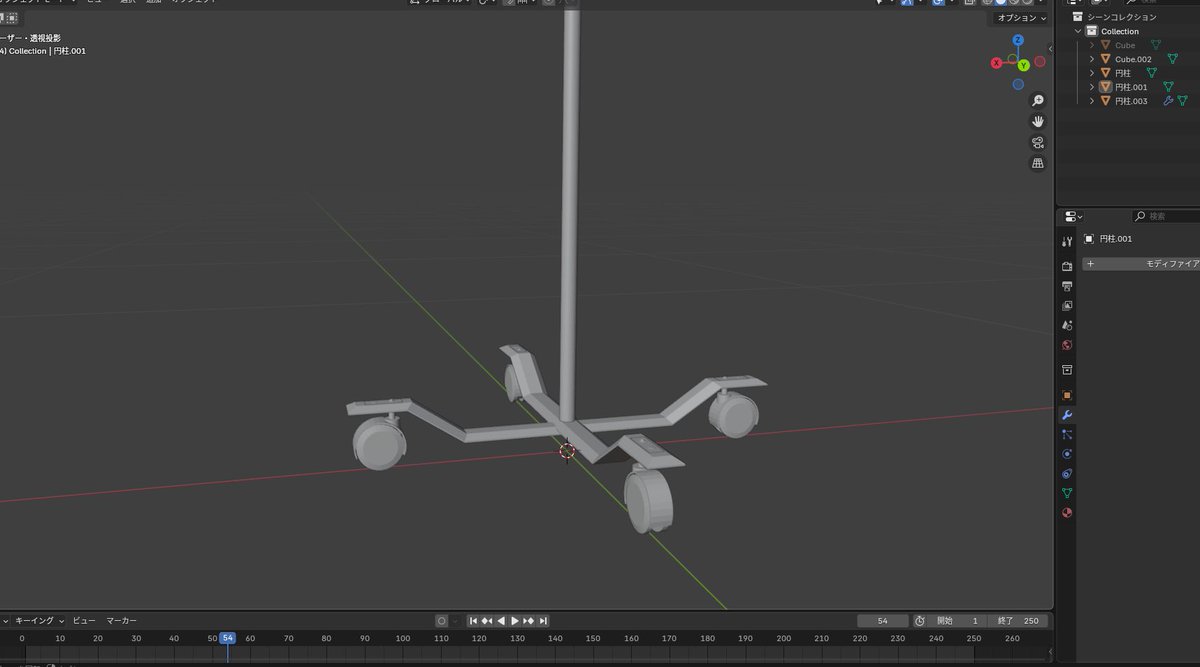Click the orange object icon of 円柱

pos(1105,73)
